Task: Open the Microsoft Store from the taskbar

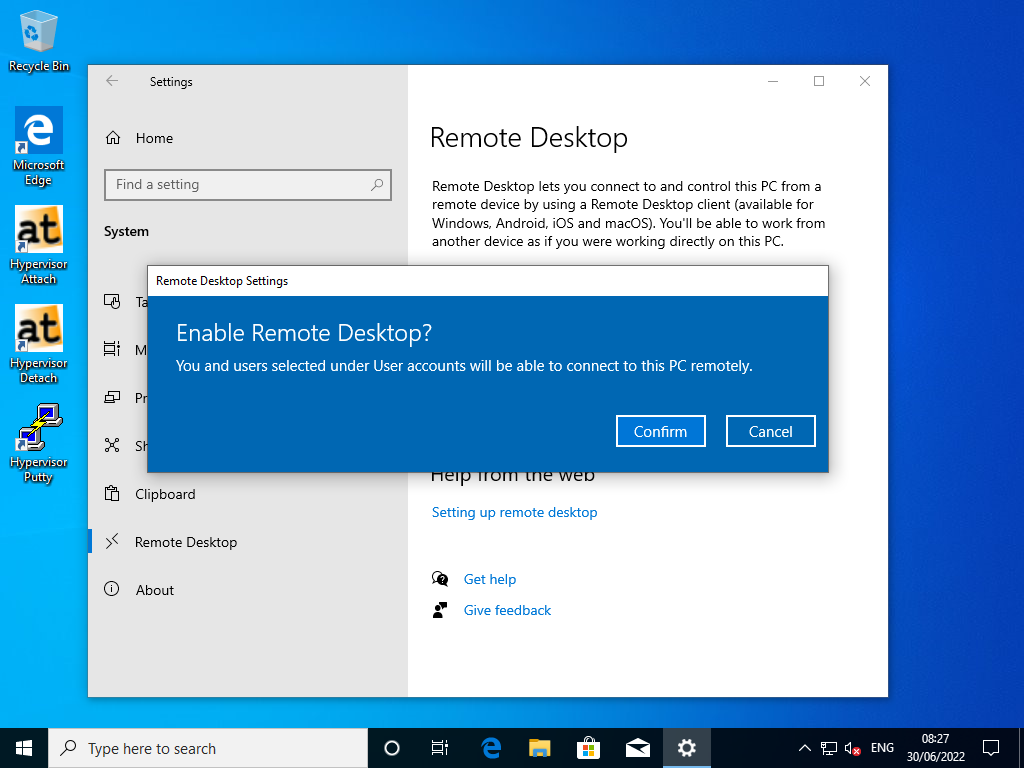Action: (588, 747)
